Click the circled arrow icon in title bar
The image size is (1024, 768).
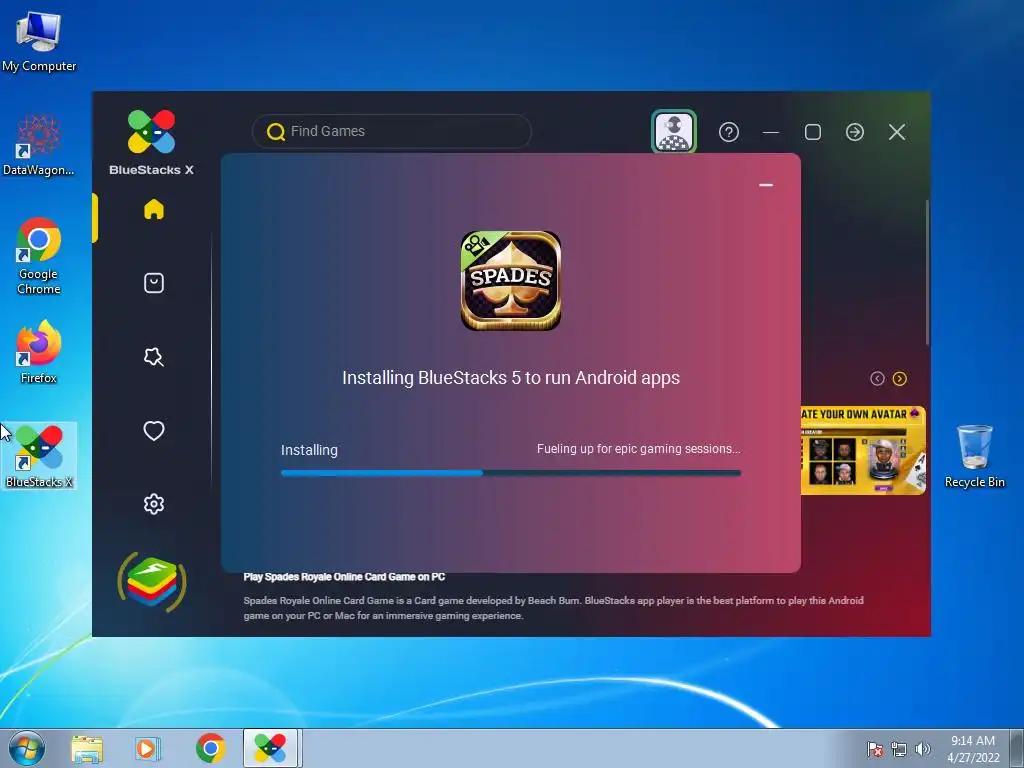click(x=855, y=133)
